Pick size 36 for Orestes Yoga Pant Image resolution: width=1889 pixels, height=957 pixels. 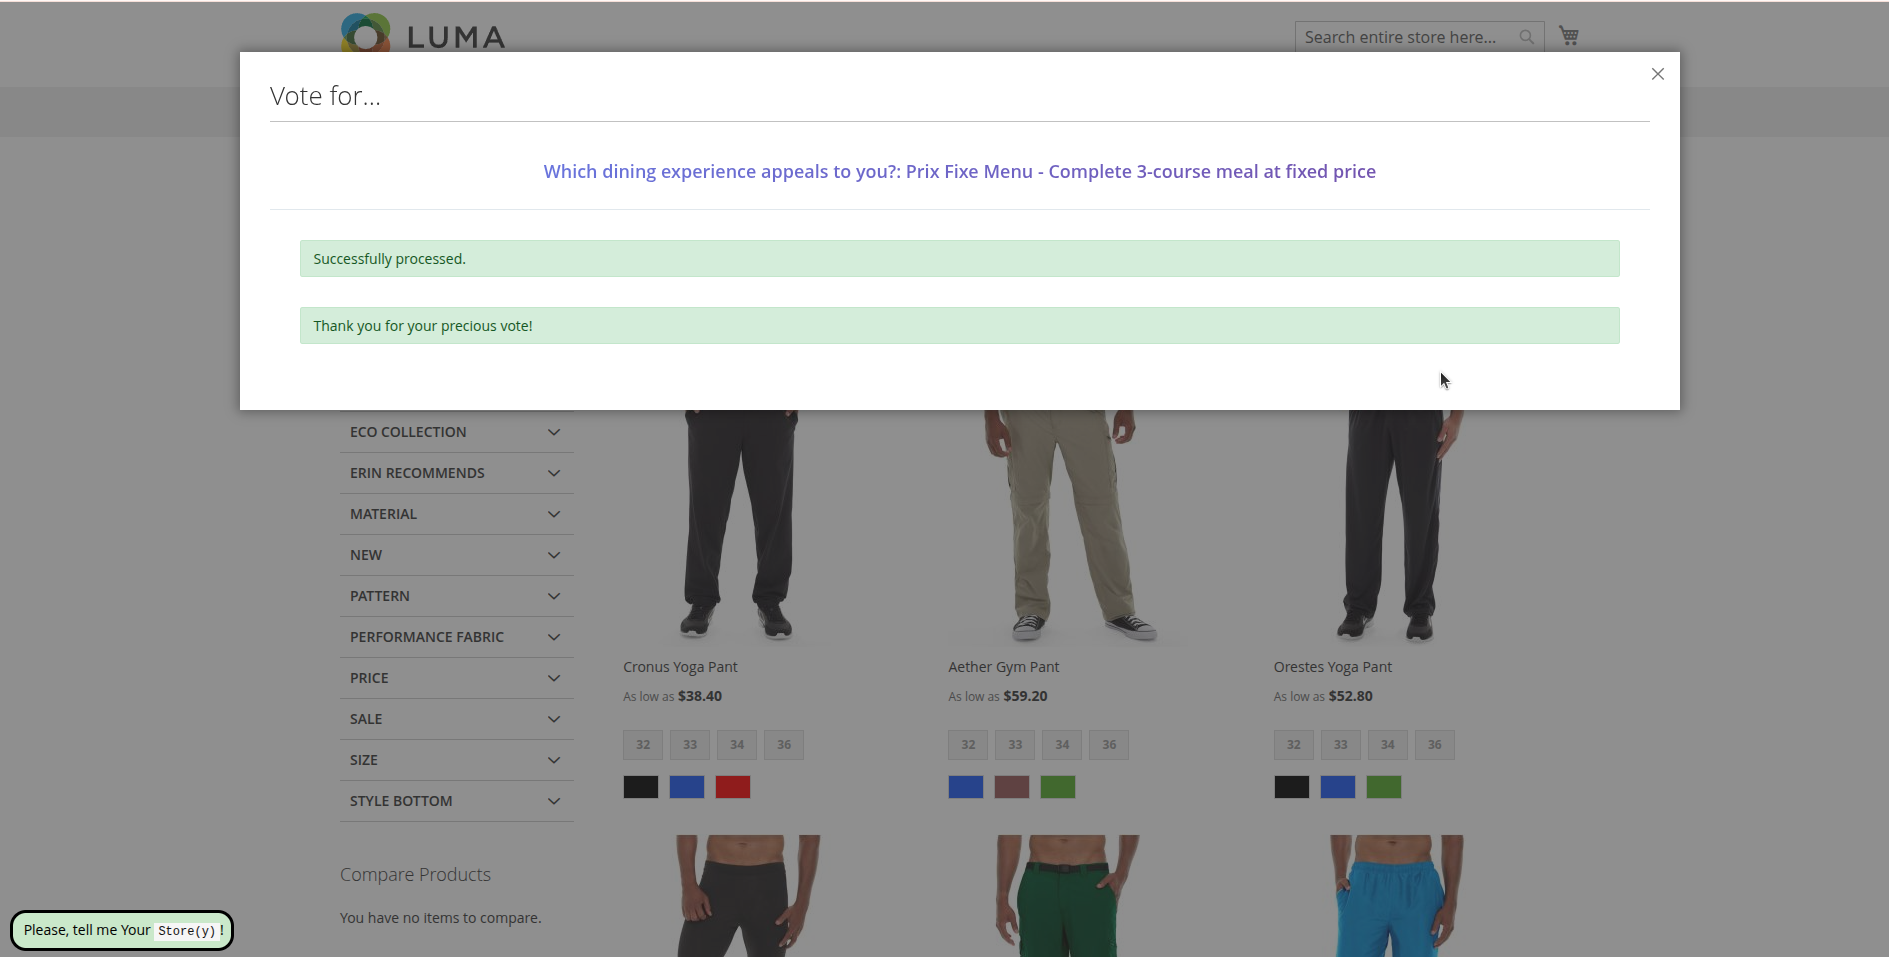(1434, 745)
